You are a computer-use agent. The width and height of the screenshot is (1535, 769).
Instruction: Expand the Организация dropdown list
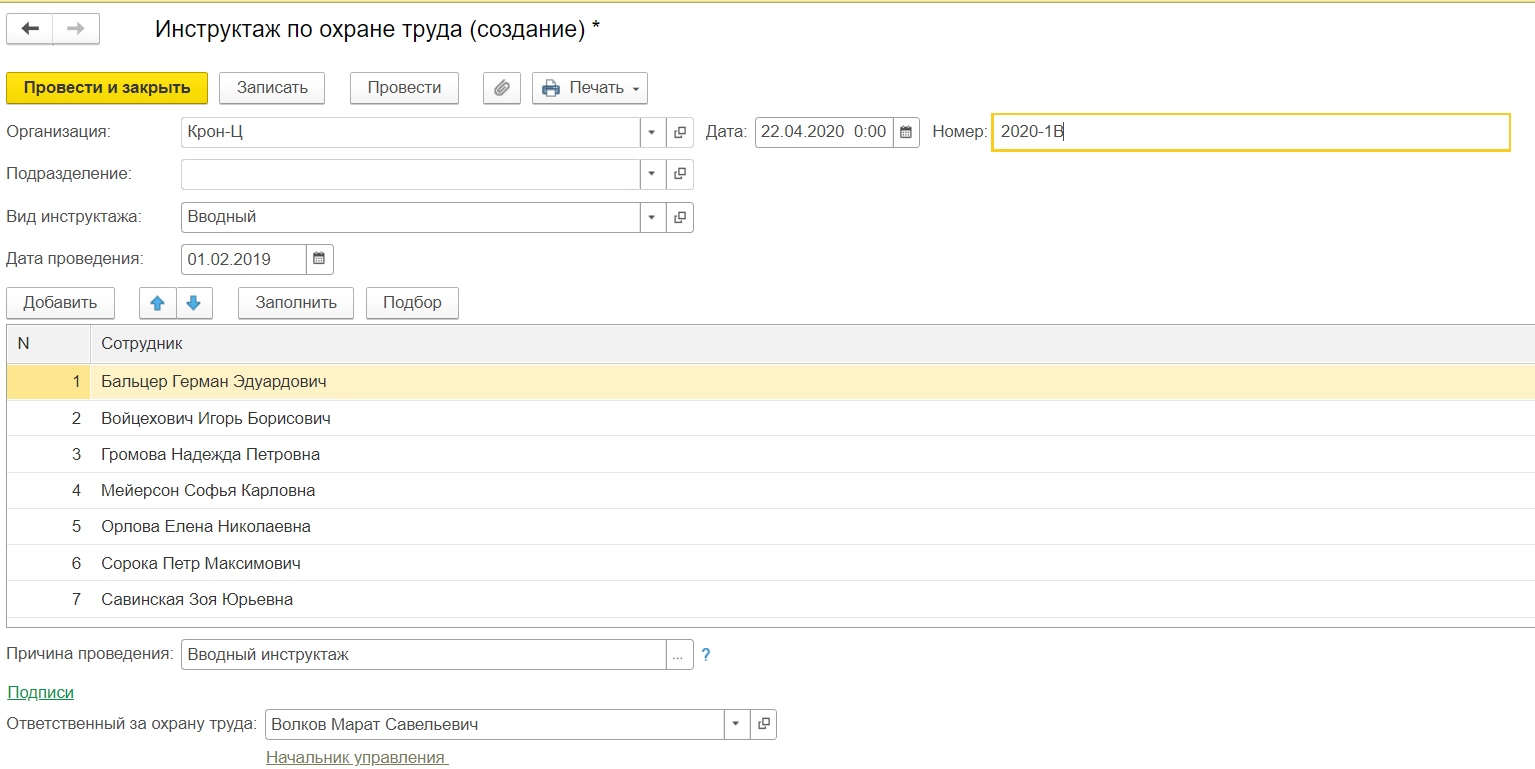point(652,132)
